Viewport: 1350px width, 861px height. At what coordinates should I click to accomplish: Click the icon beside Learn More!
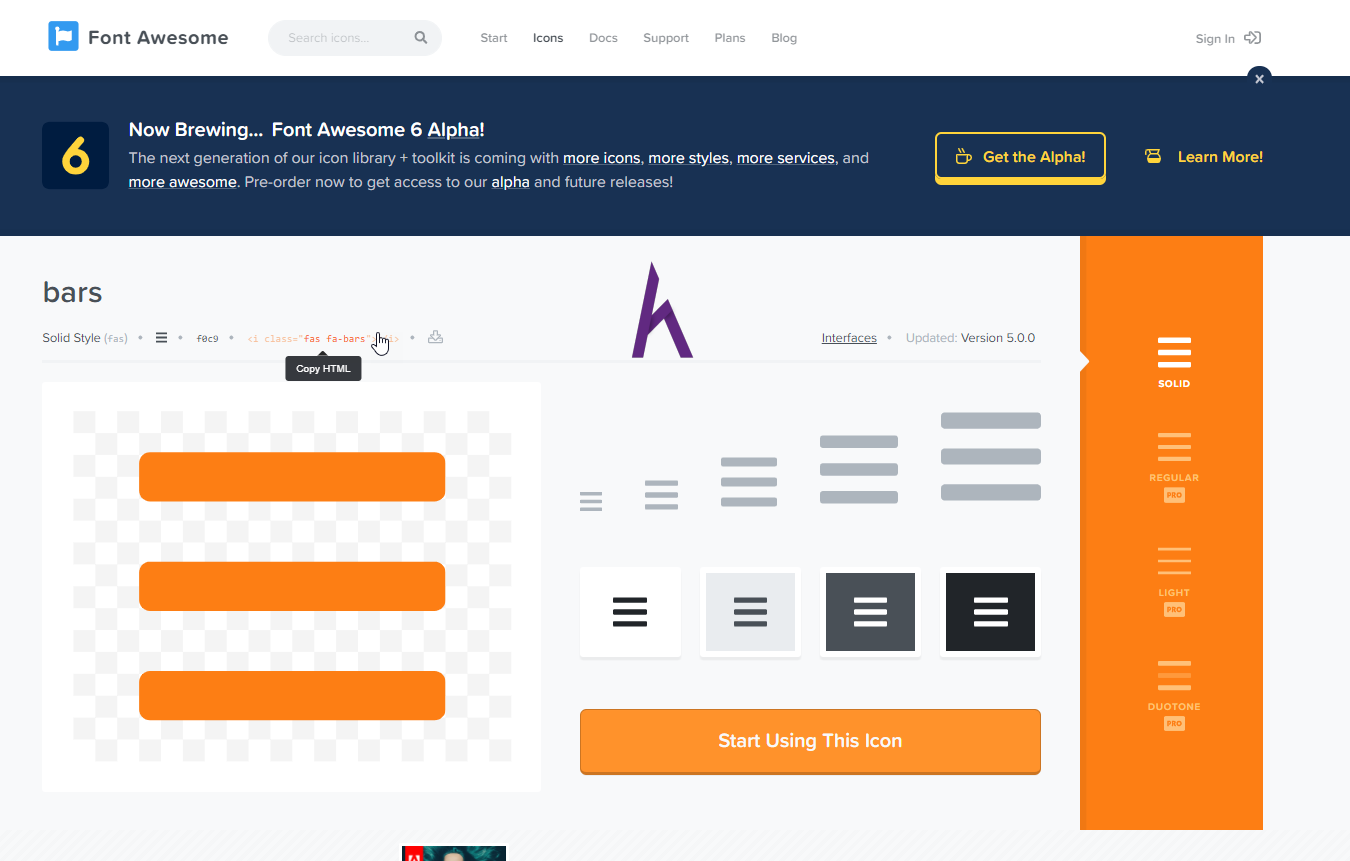(x=1153, y=157)
